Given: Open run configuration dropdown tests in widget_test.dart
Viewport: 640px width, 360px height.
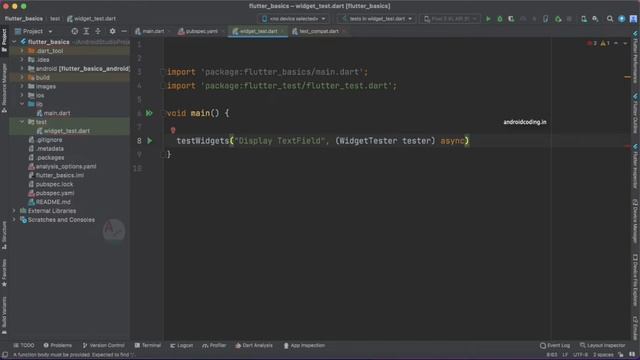Looking at the screenshot, I should click(377, 19).
